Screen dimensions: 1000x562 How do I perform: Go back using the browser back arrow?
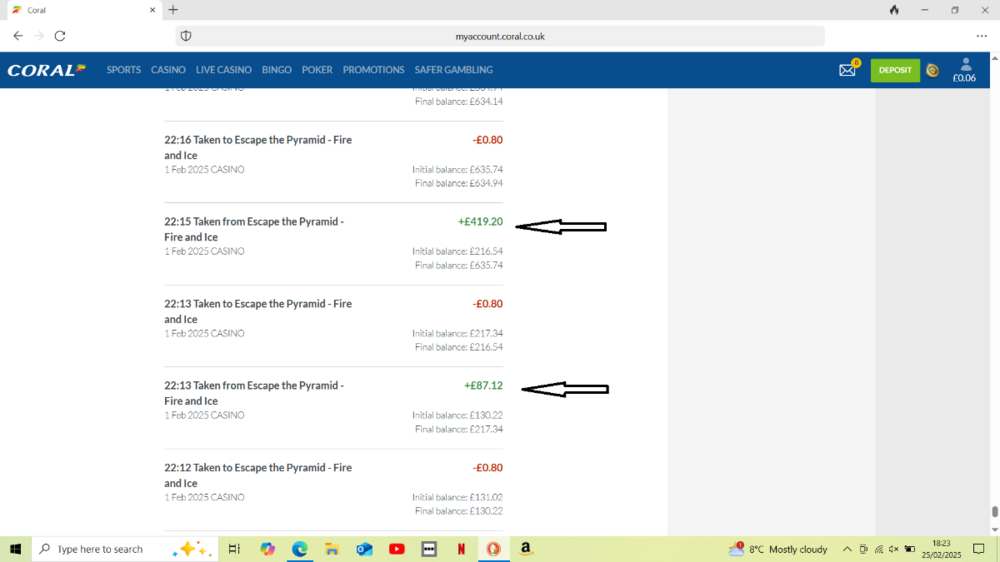(18, 36)
